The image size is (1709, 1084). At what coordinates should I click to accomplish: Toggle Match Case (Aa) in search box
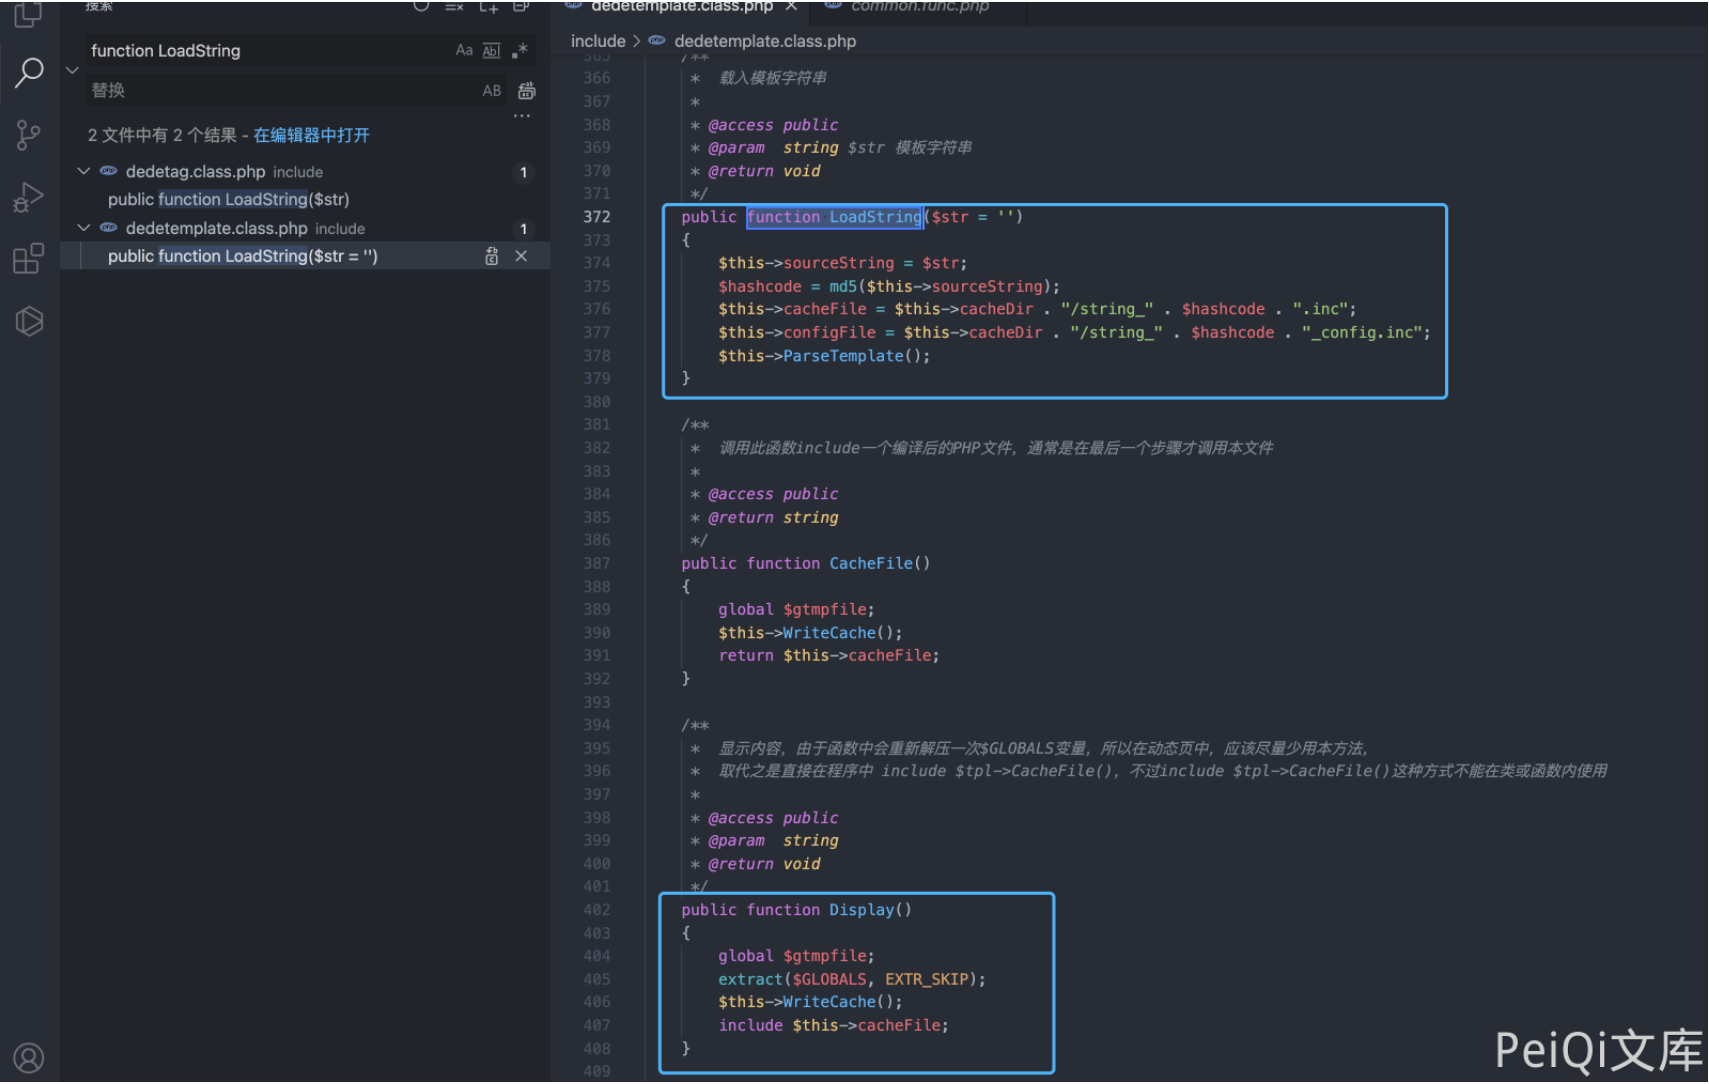pos(464,51)
